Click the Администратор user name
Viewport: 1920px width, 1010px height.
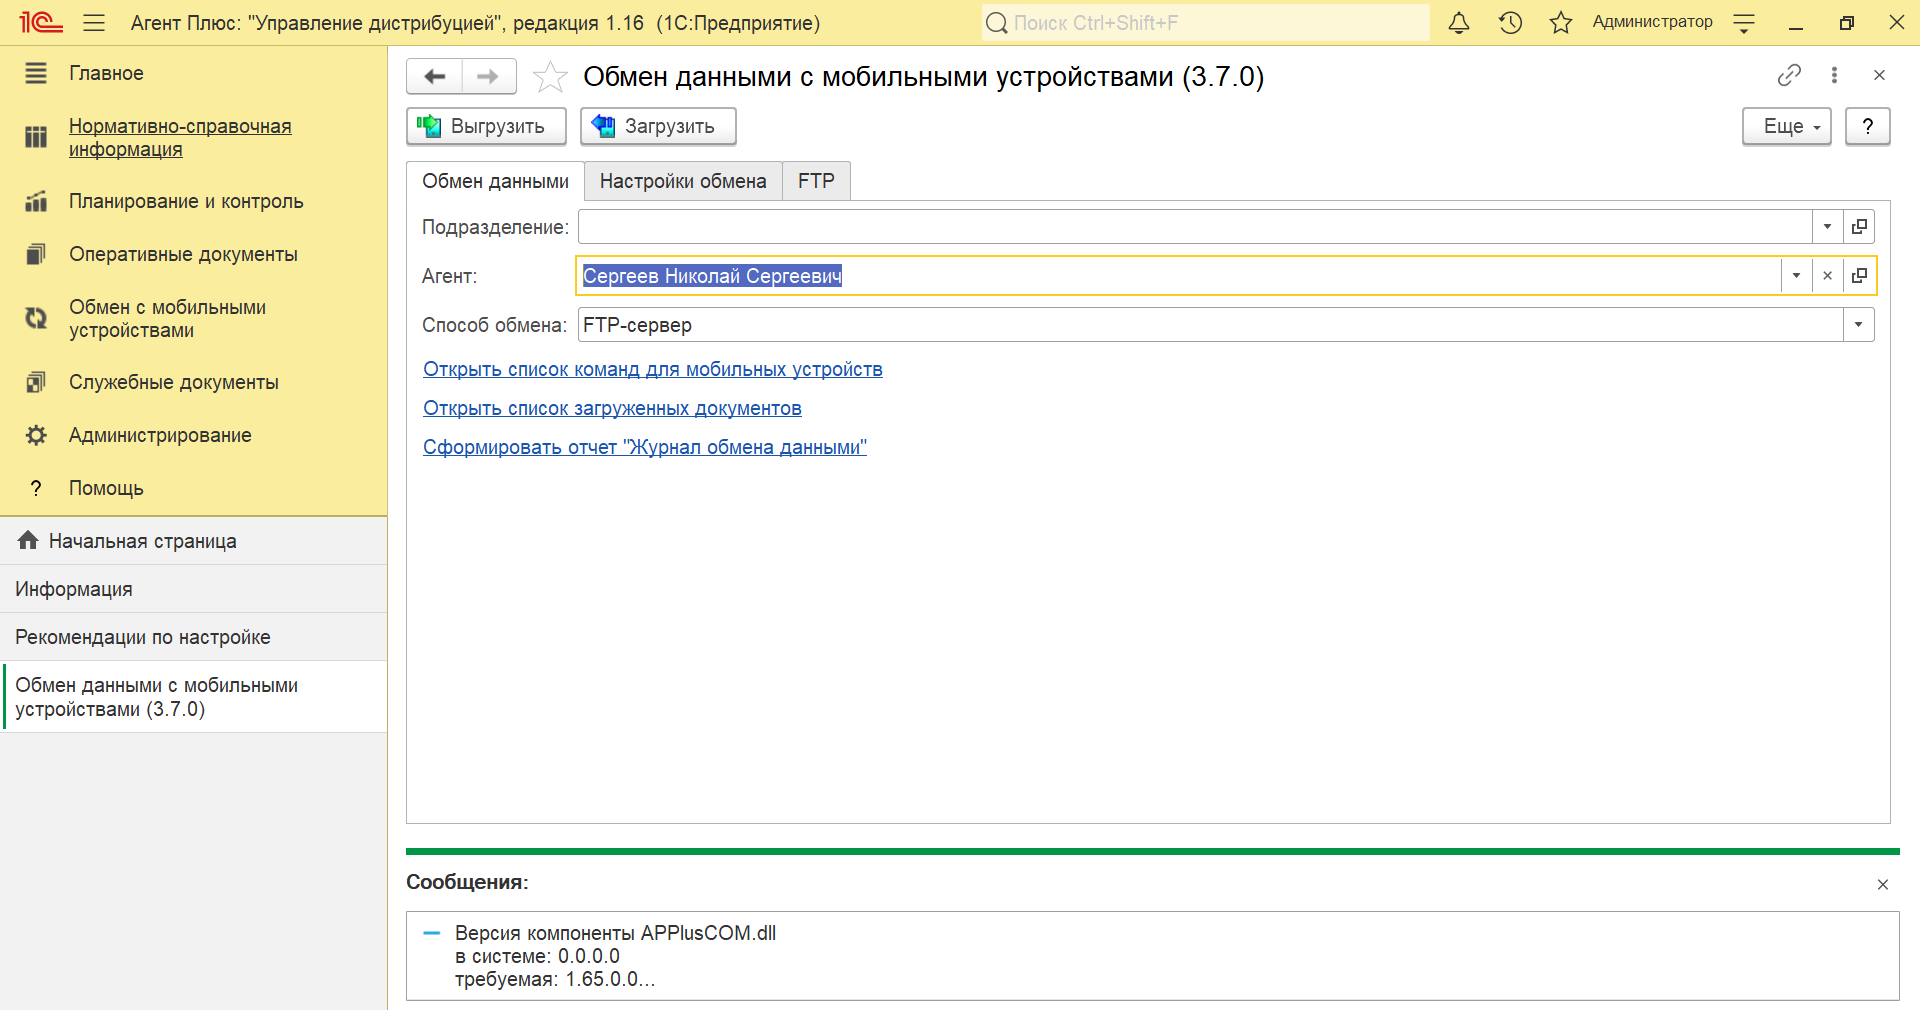pos(1652,22)
